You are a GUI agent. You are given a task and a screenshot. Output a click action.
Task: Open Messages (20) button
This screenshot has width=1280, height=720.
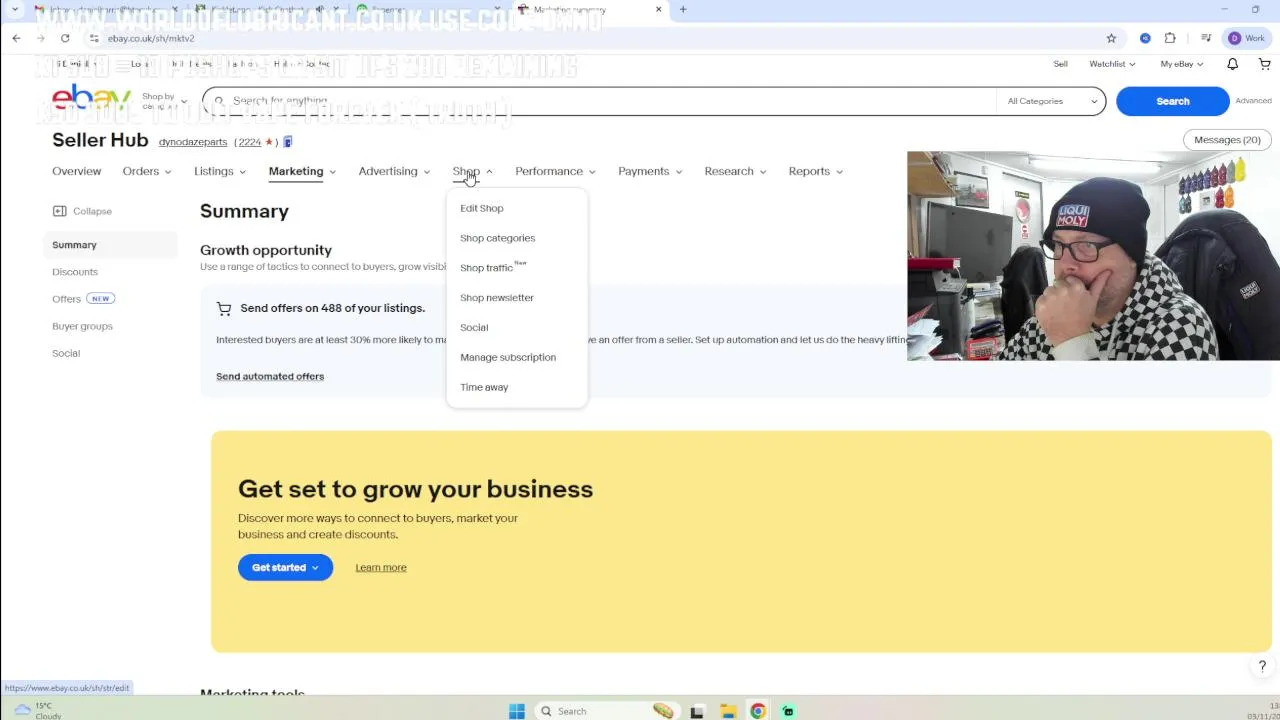tap(1227, 140)
